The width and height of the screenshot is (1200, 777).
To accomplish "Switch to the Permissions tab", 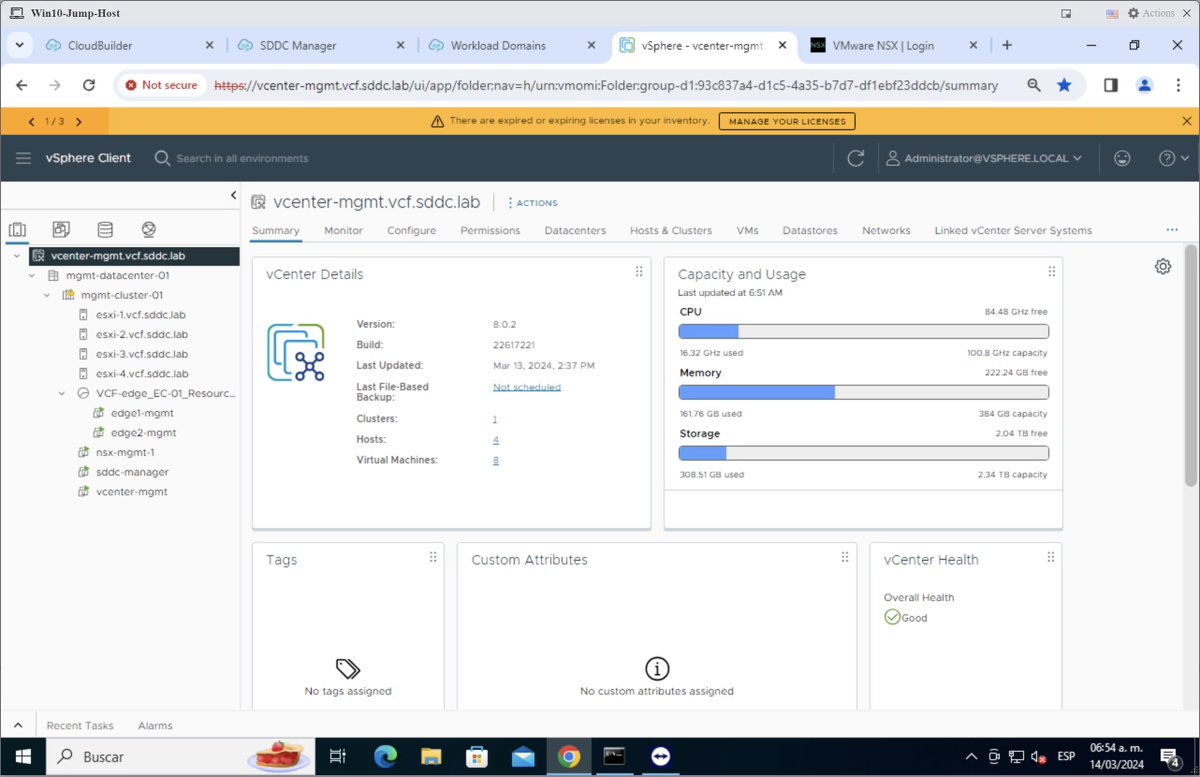I will (490, 230).
